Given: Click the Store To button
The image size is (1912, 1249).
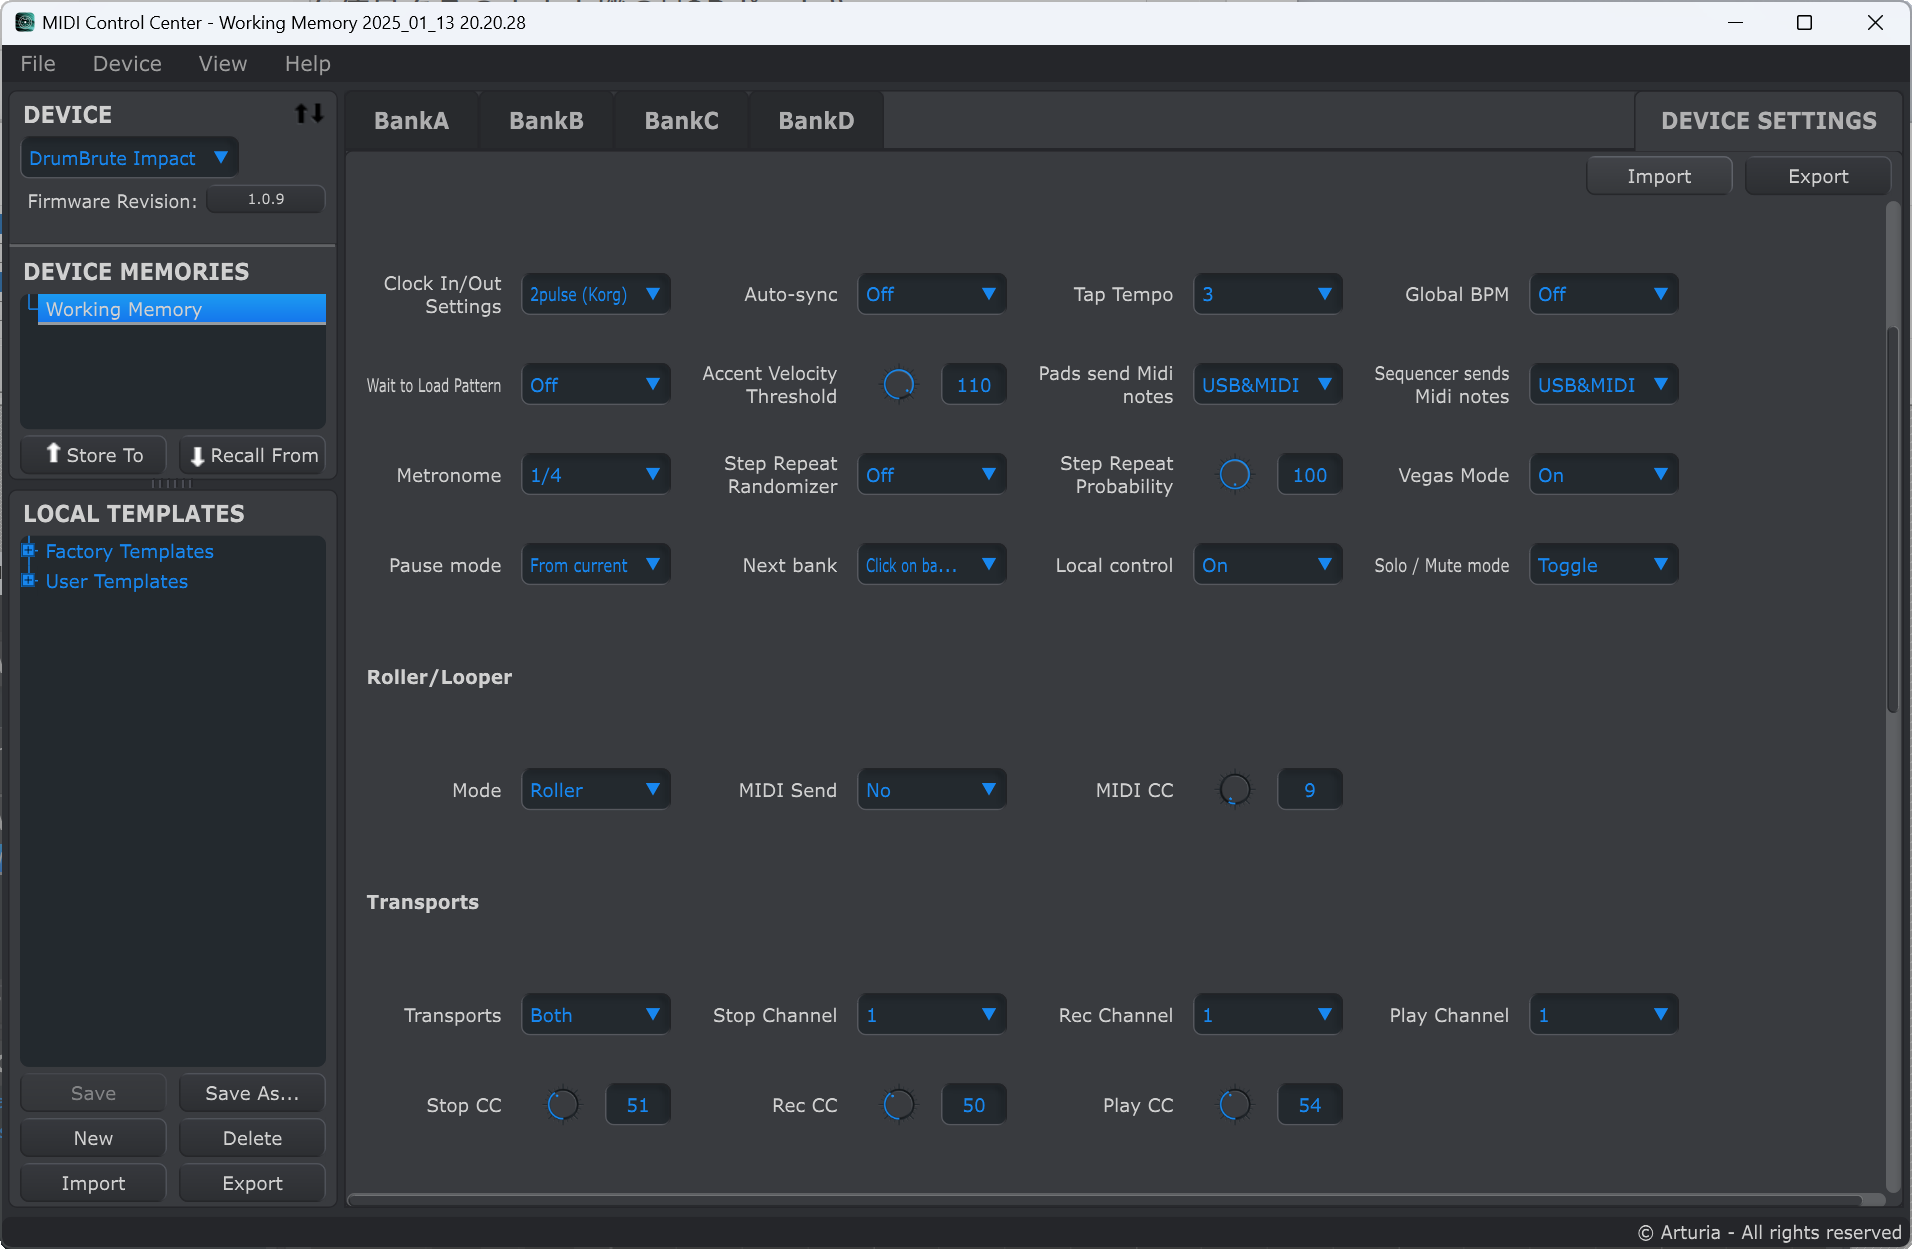Looking at the screenshot, I should pos(94,455).
